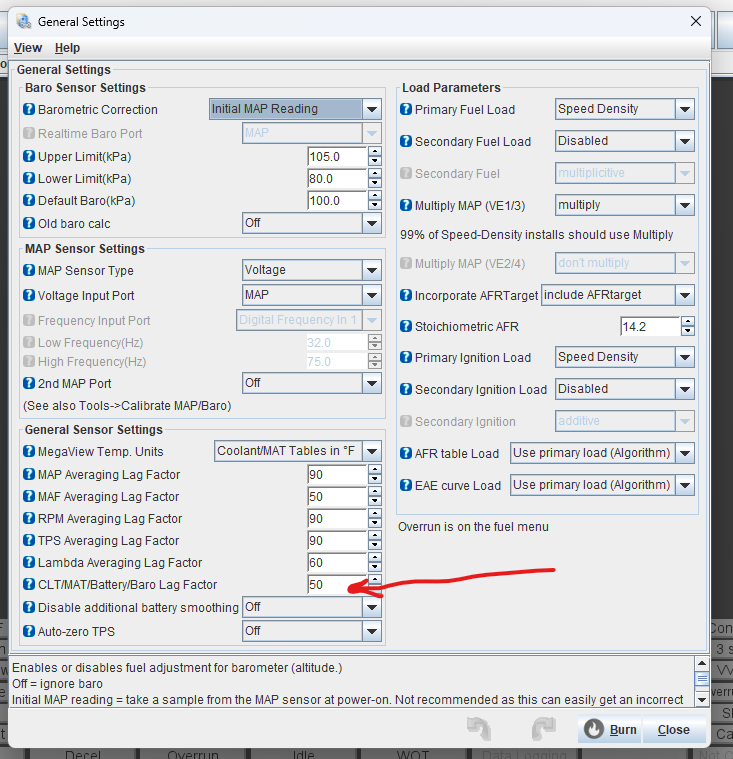Click help icon beside Barometric Correction

[x=29, y=110]
